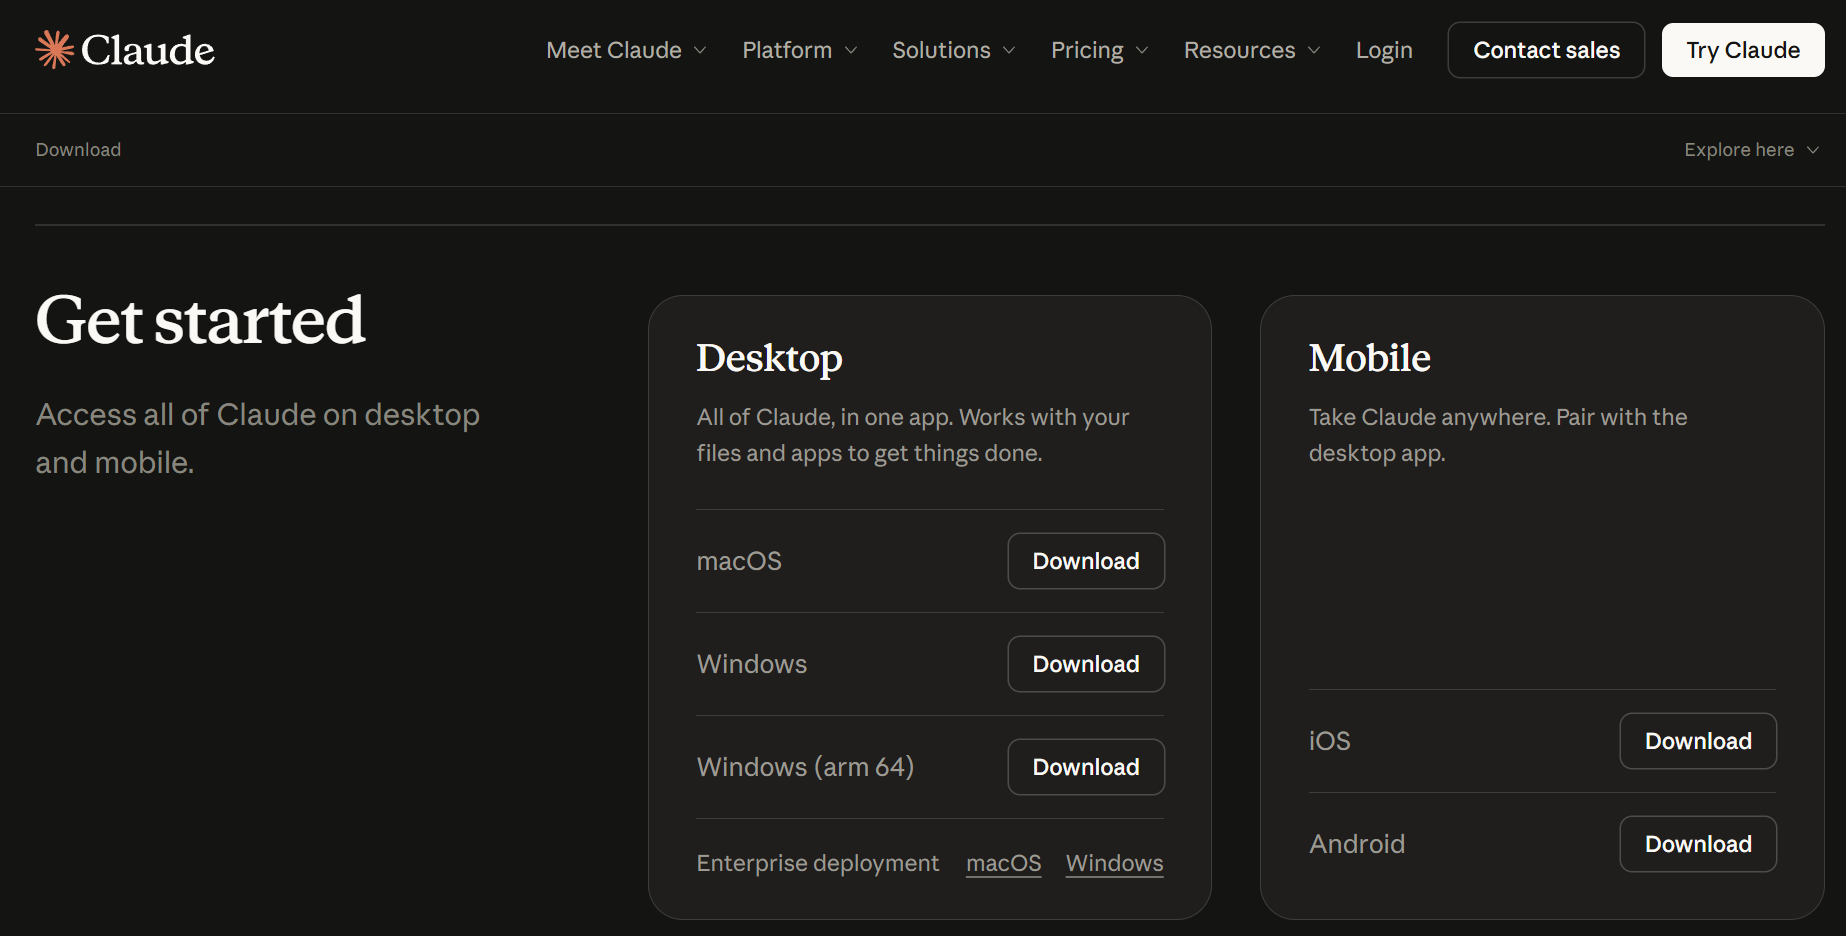The width and height of the screenshot is (1846, 936).
Task: Download Claude for macOS
Action: coord(1085,561)
